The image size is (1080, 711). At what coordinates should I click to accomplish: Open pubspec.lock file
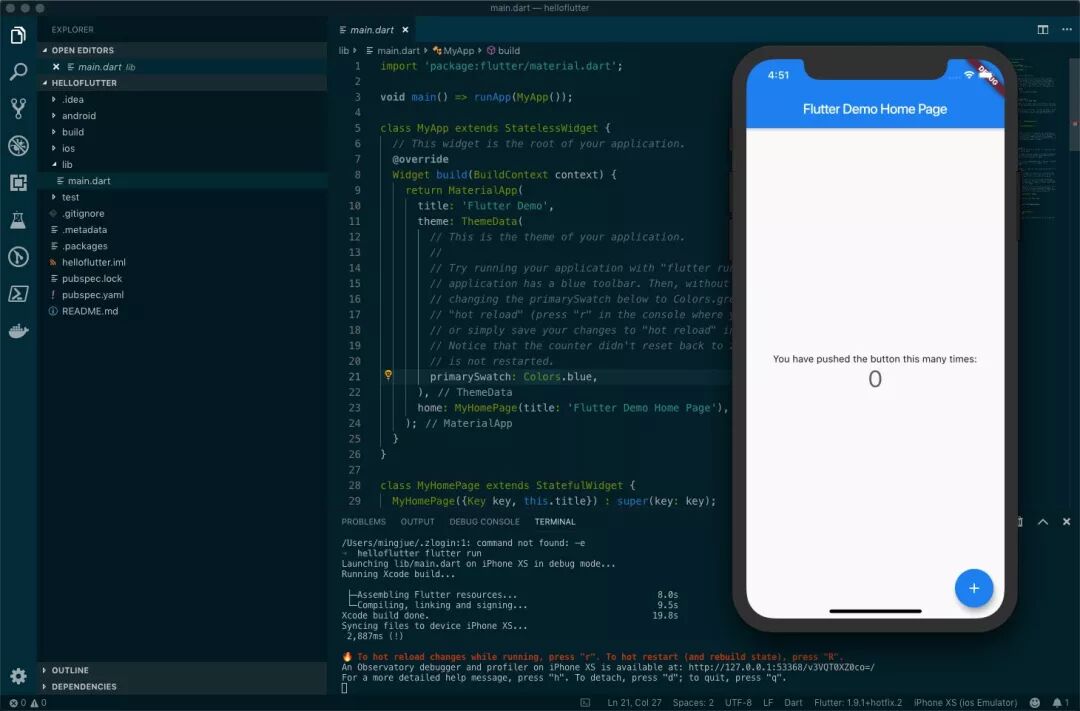click(x=183, y=278)
